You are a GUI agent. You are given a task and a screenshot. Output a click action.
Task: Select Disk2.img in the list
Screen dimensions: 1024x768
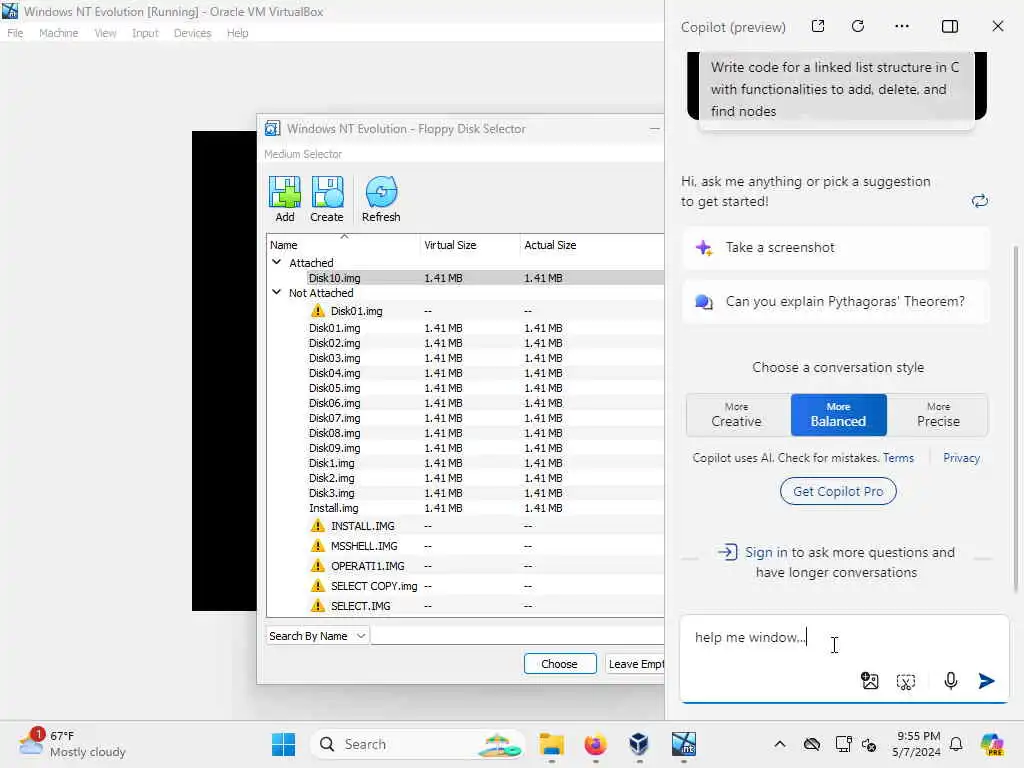pyautogui.click(x=465, y=478)
